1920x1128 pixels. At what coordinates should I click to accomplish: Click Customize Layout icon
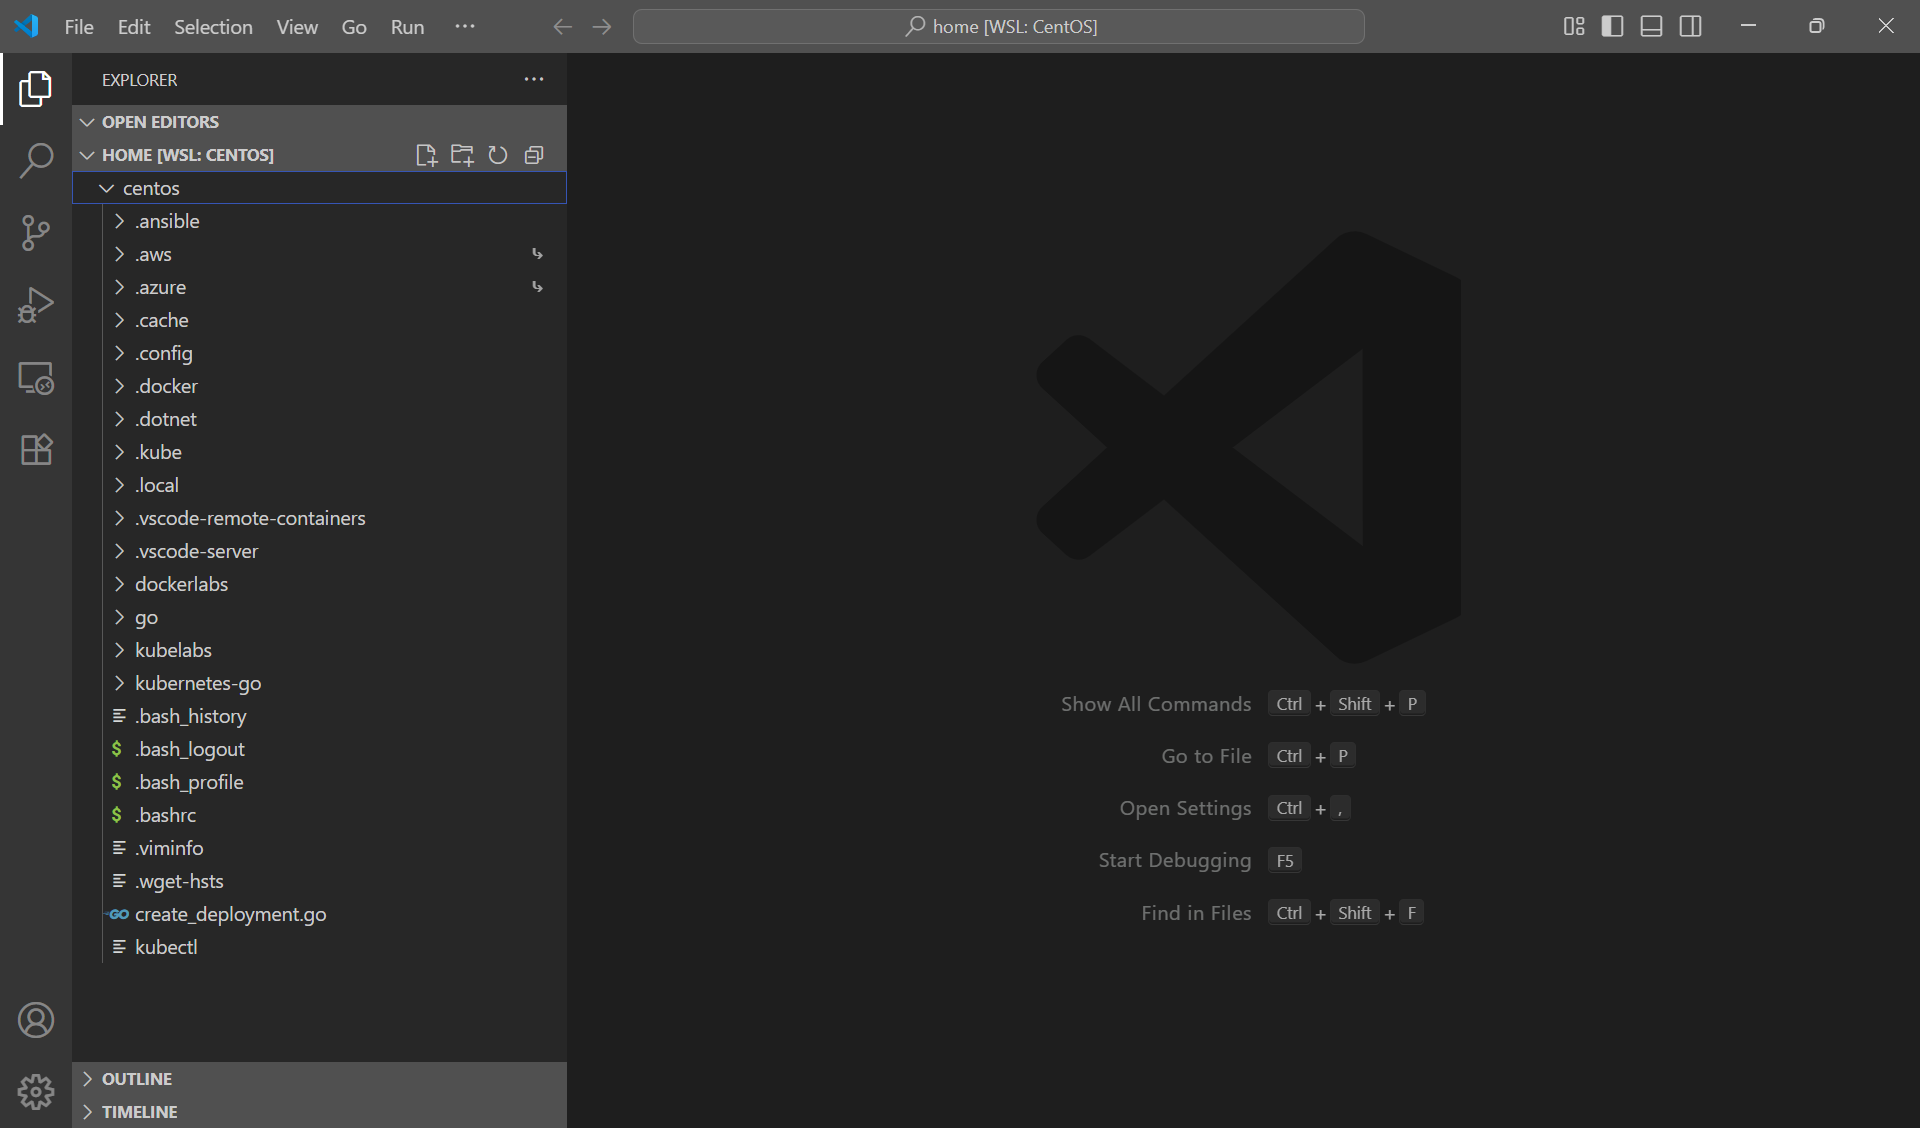point(1574,26)
